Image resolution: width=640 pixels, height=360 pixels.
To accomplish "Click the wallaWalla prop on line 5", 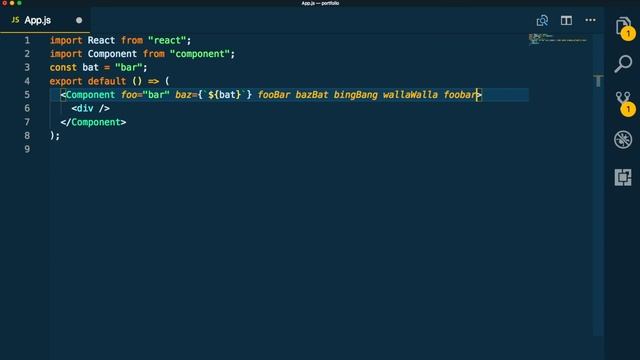I will pos(410,95).
